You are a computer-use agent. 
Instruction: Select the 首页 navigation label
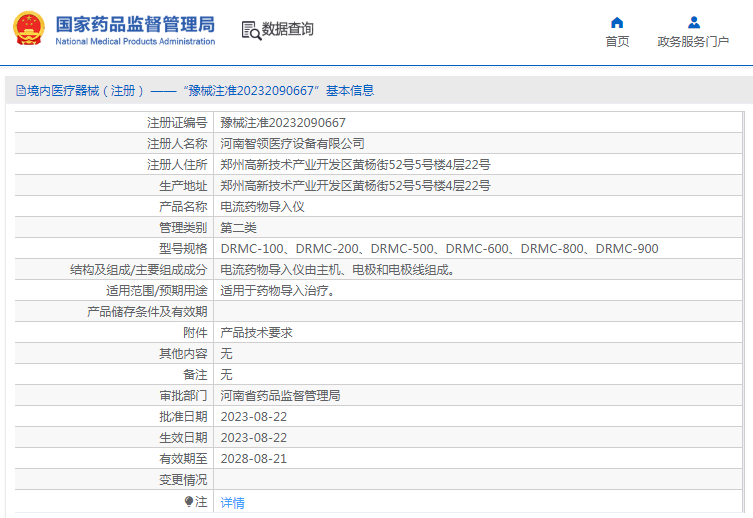click(x=617, y=42)
